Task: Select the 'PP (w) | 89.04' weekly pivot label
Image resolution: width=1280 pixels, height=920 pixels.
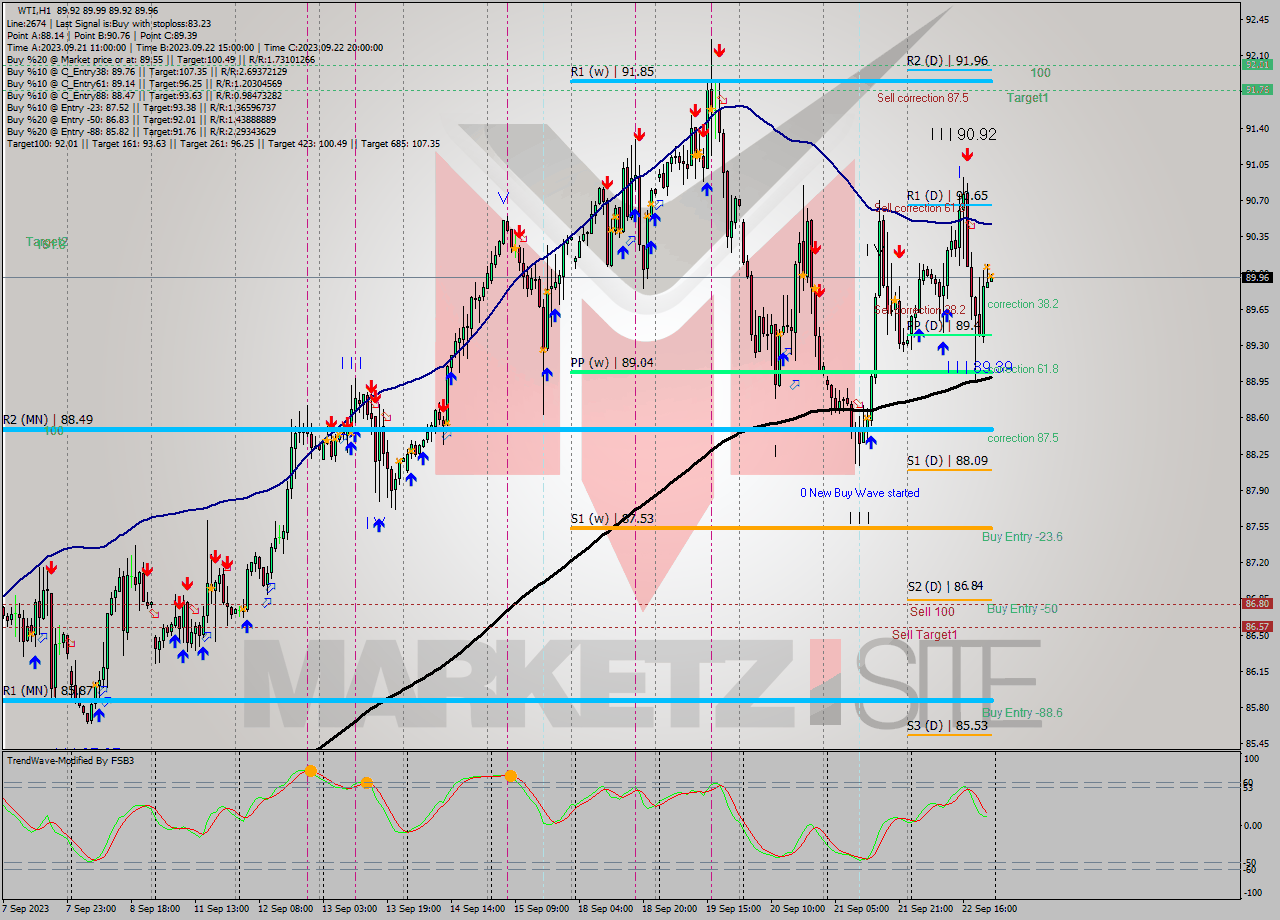Action: (612, 363)
